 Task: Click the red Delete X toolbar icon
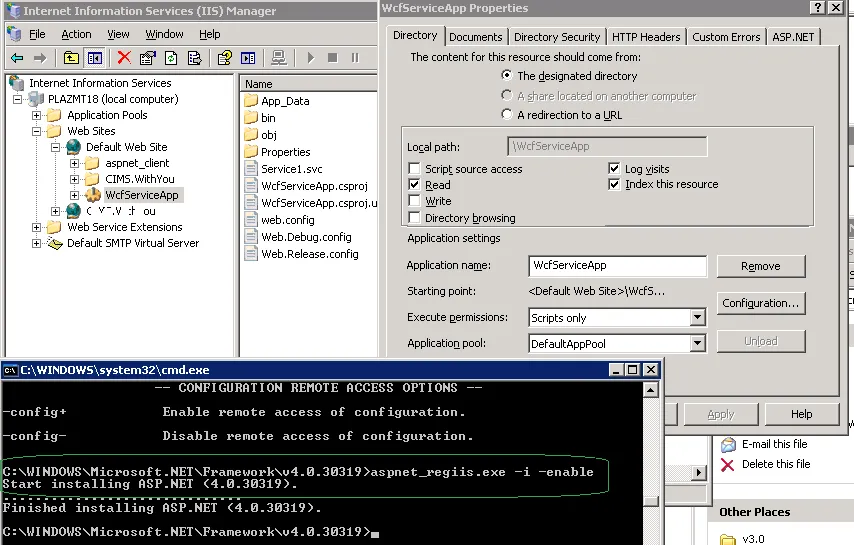click(124, 58)
